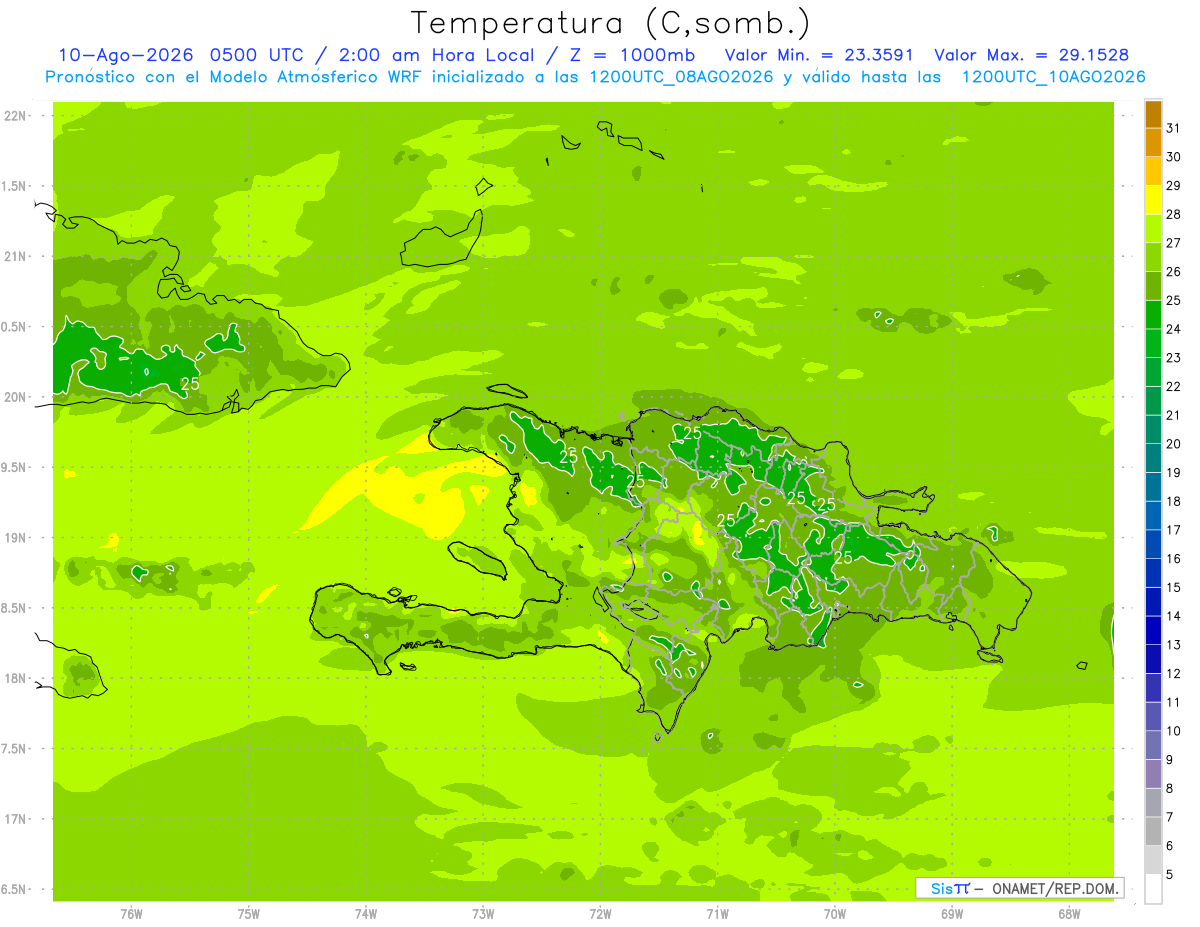Click the "22N" latitude label

(x=15, y=116)
